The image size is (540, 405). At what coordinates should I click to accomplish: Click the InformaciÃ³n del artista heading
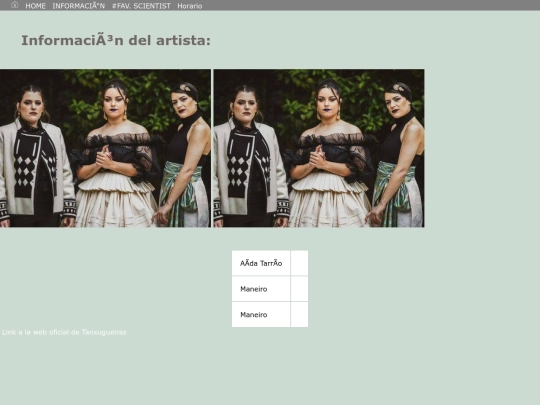116,41
